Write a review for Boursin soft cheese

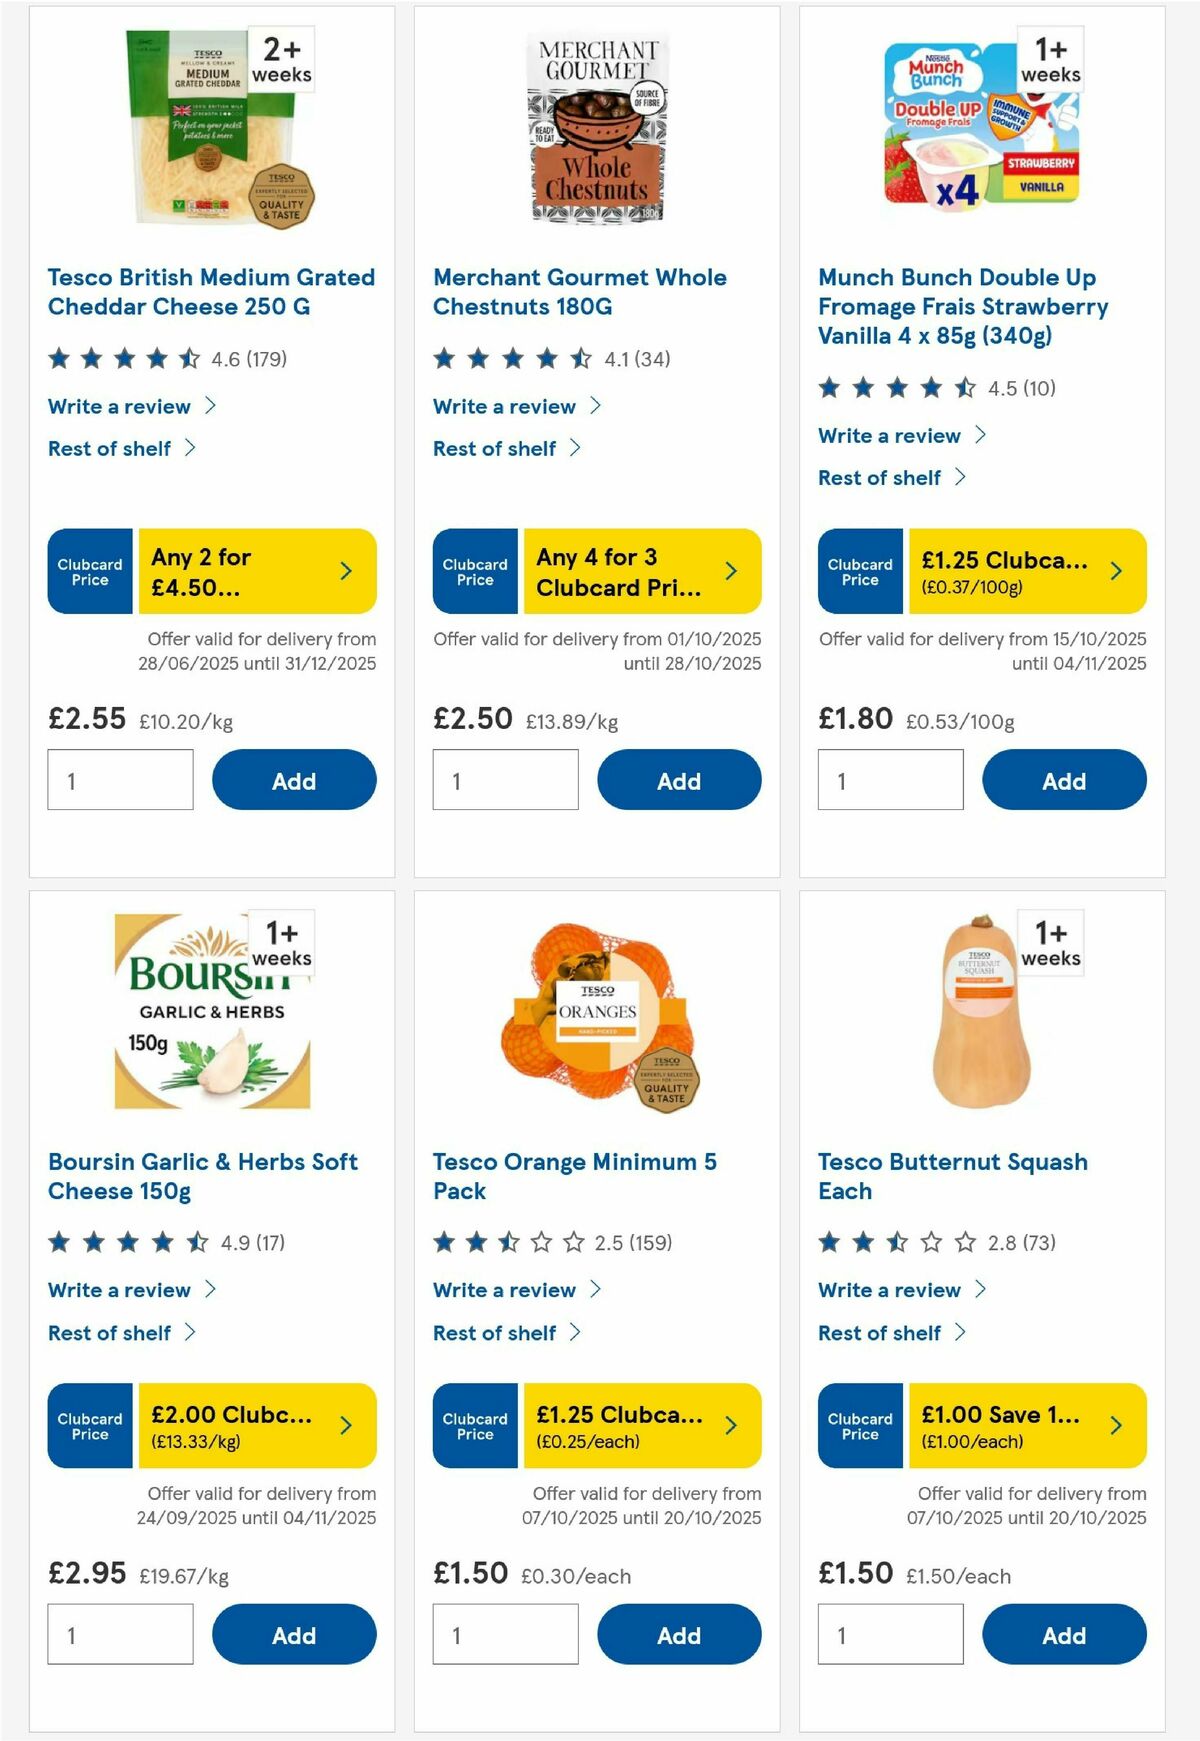click(118, 1290)
